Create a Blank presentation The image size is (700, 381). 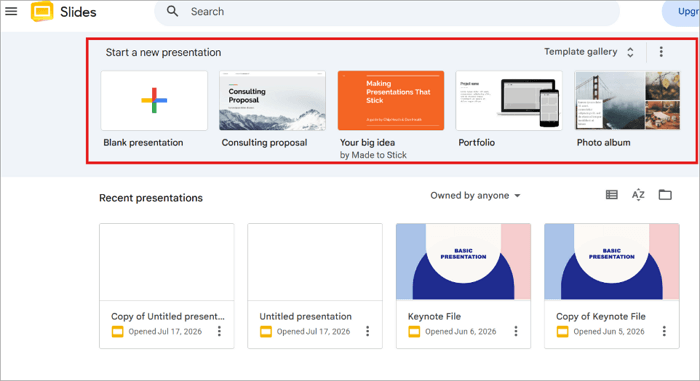click(x=154, y=100)
